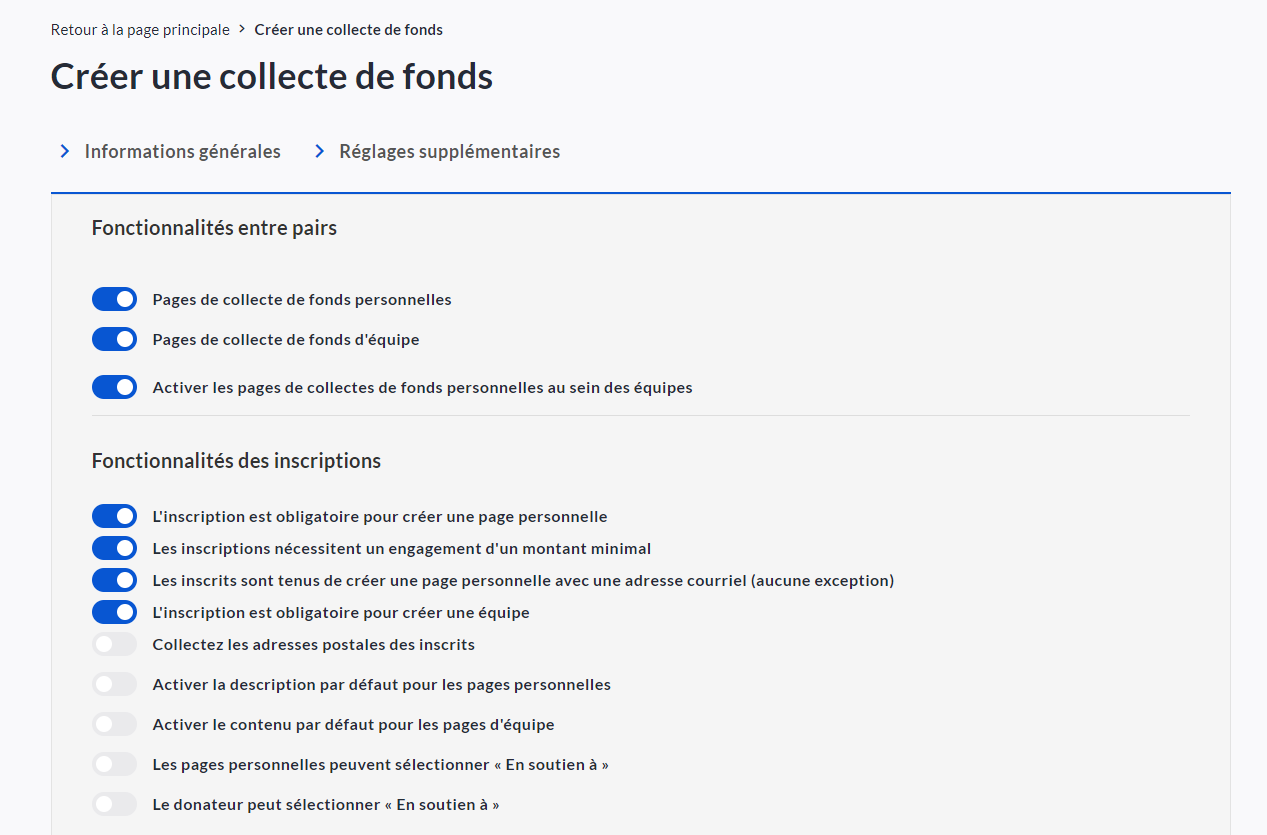Enable personal pages « En soutien à » selection
The height and width of the screenshot is (835, 1267).
114,764
